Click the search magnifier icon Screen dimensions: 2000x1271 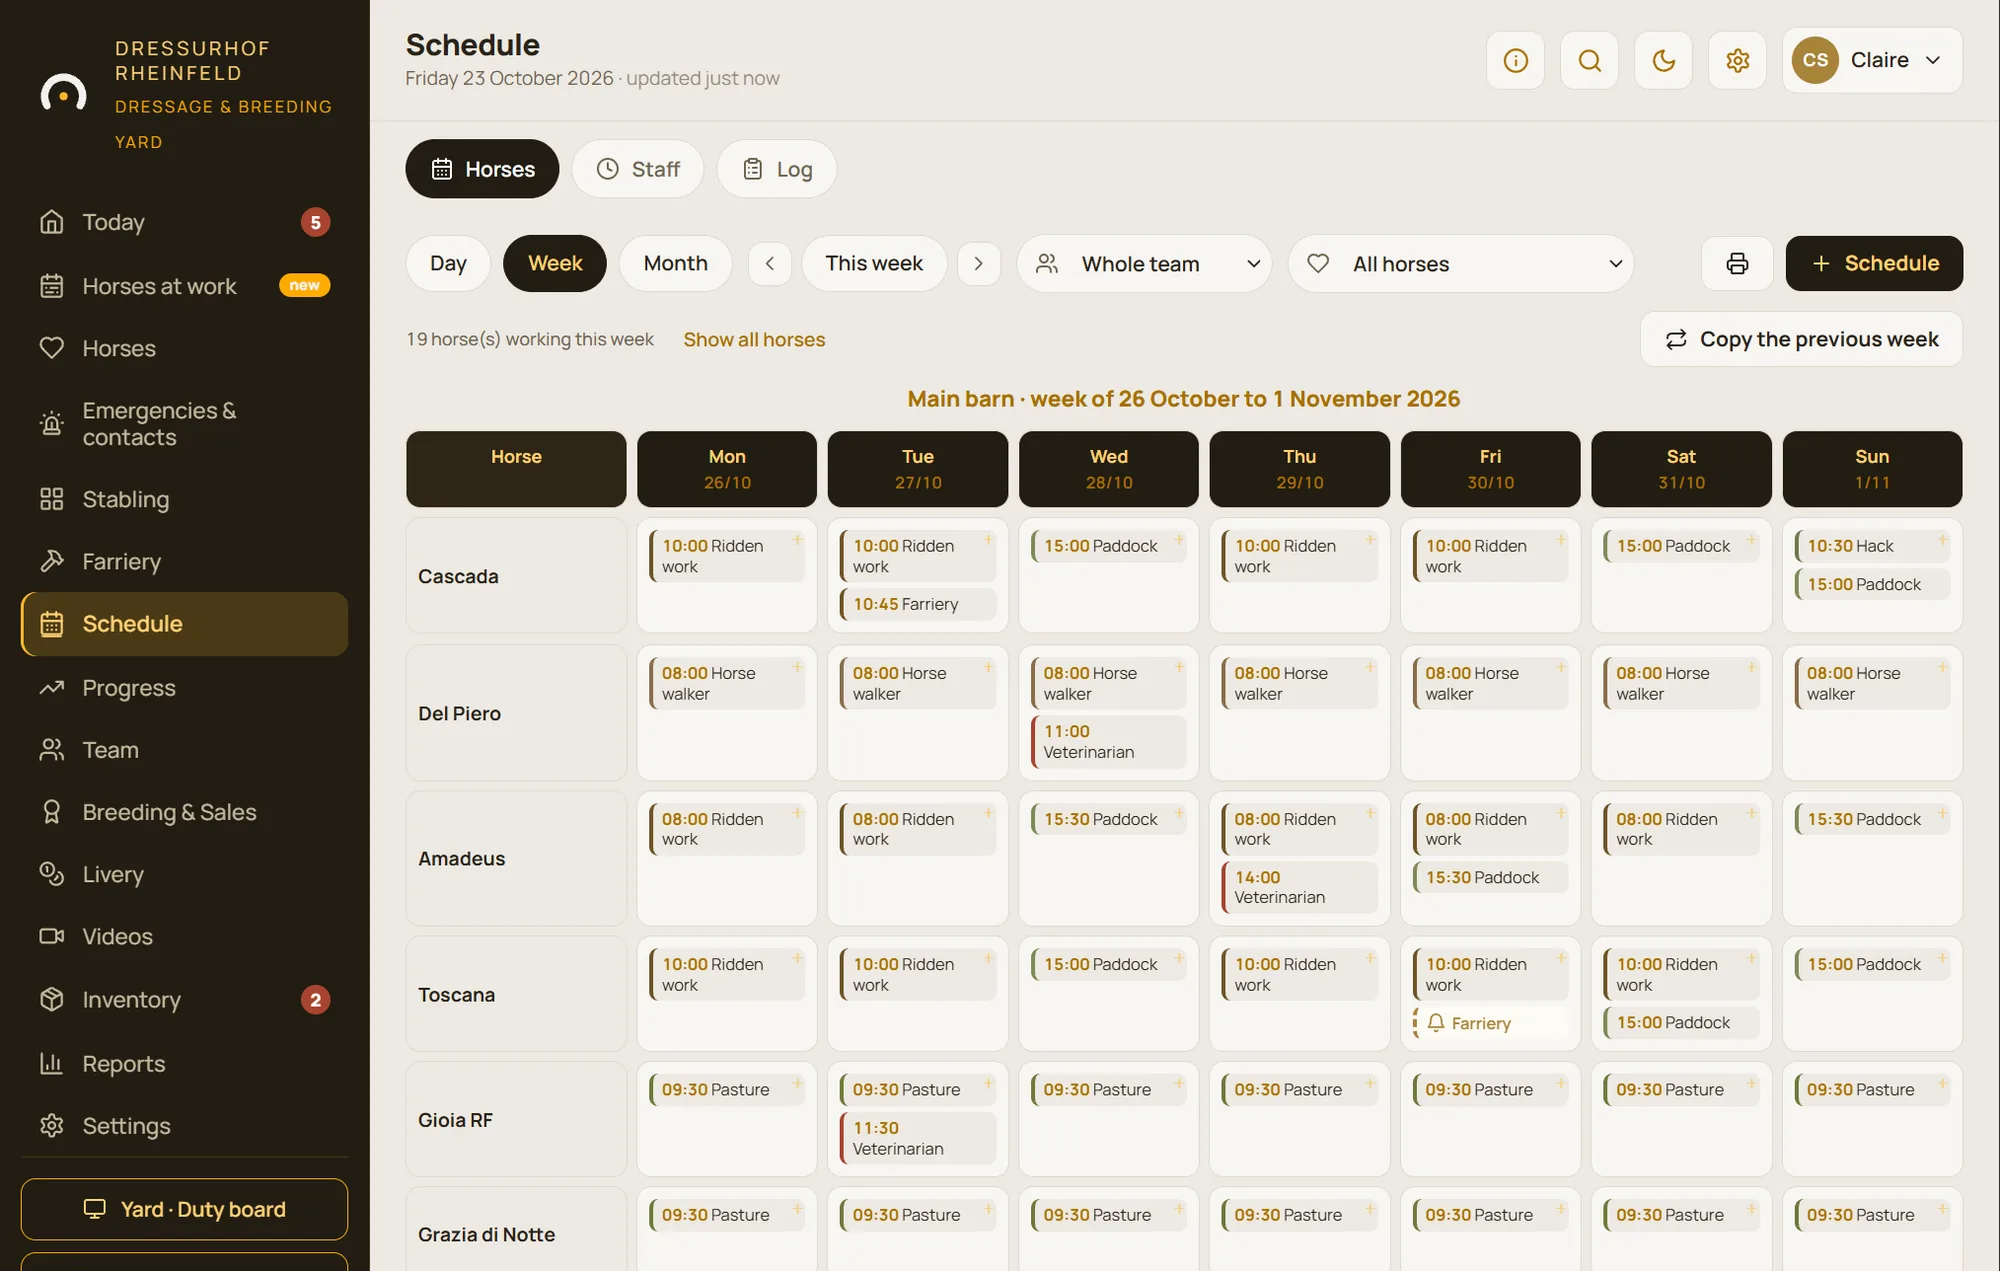pos(1589,60)
